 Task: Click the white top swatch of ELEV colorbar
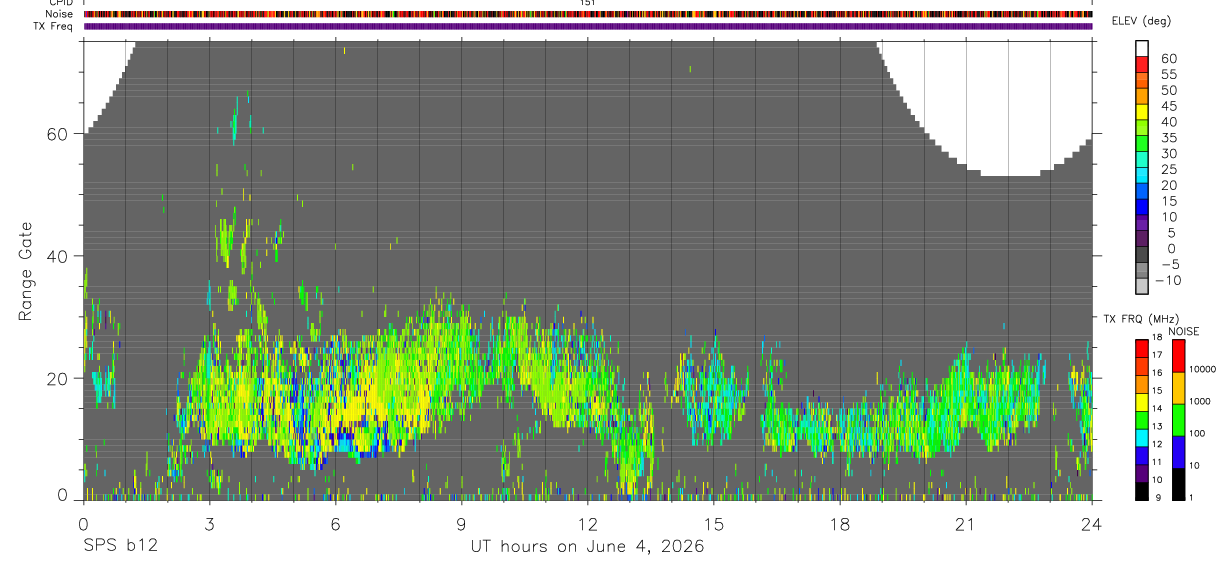pyautogui.click(x=1142, y=48)
